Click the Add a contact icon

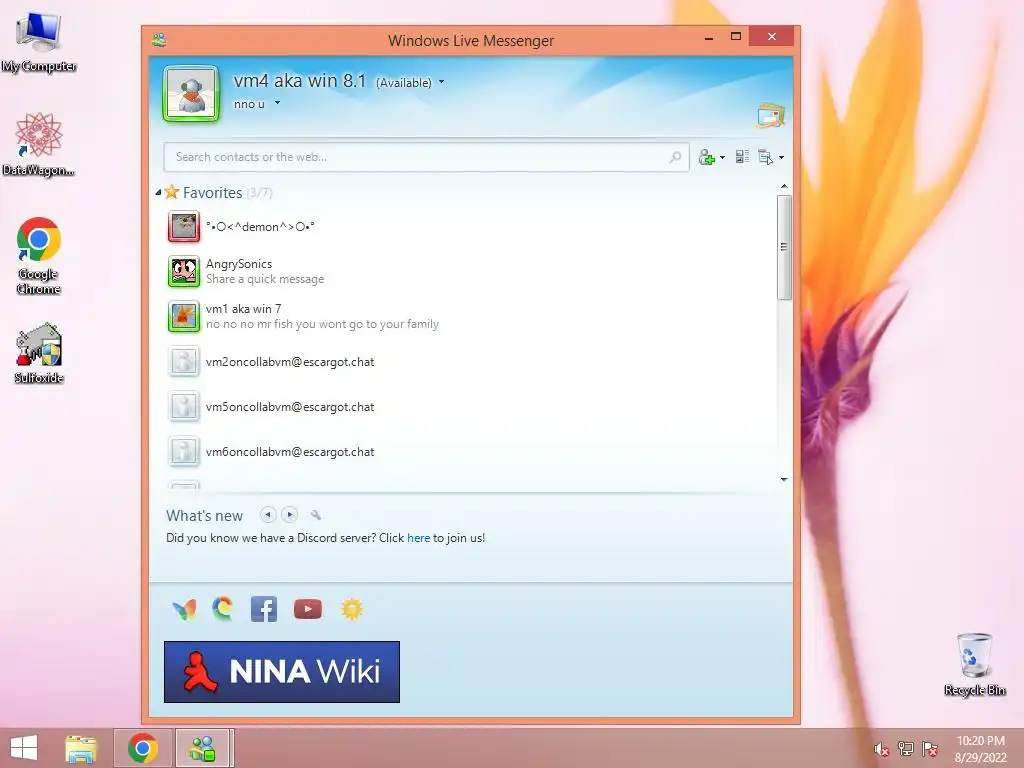coord(707,157)
